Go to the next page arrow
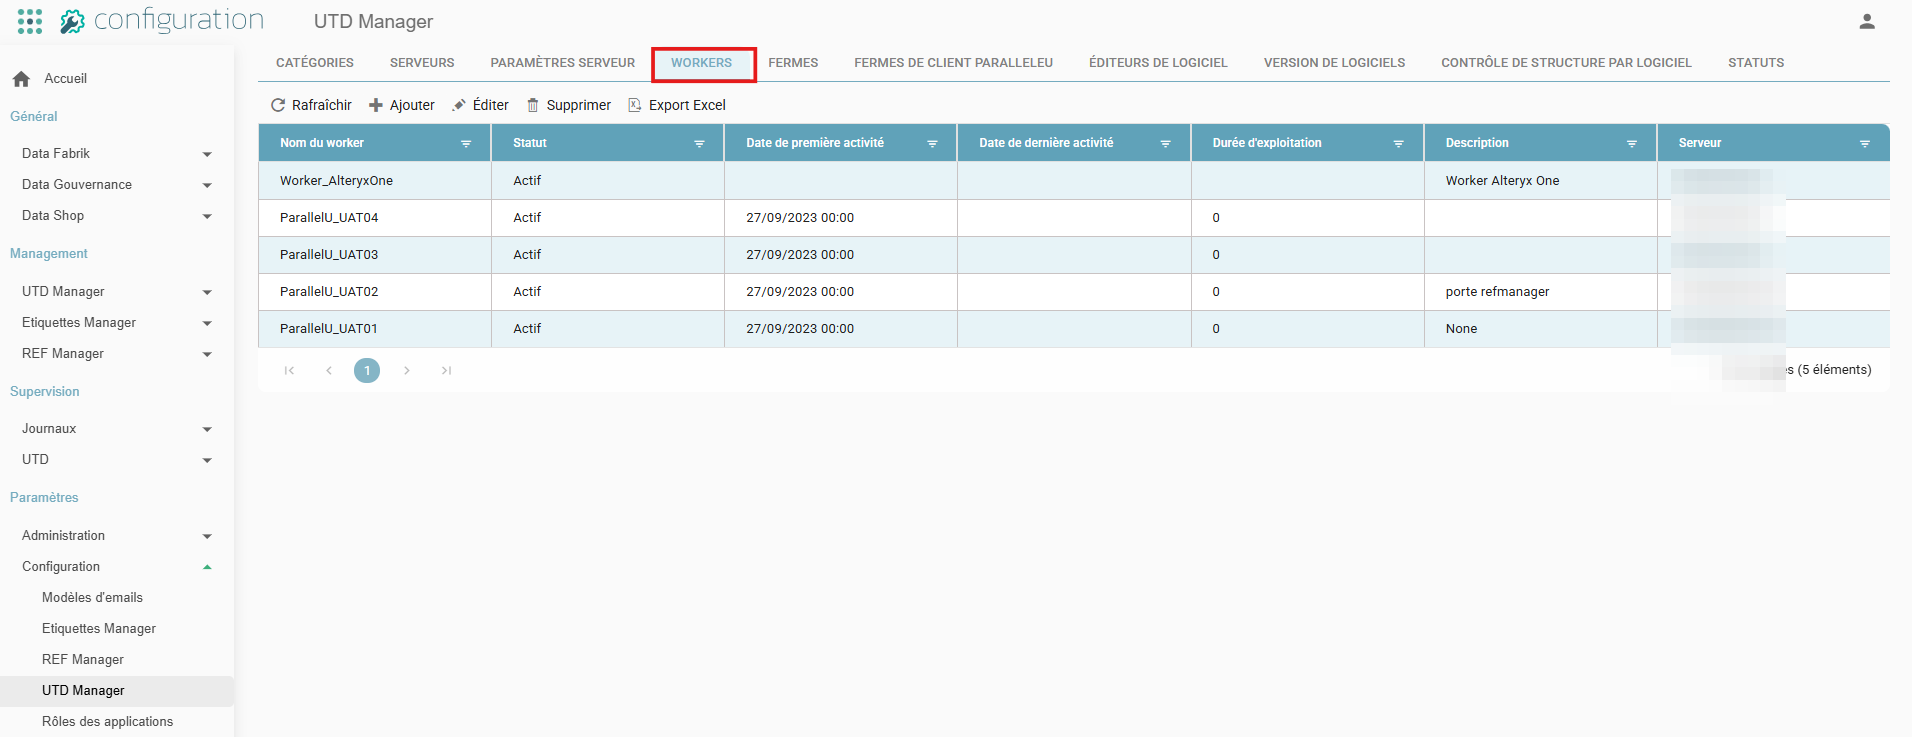Viewport: 1912px width, 737px height. (407, 371)
